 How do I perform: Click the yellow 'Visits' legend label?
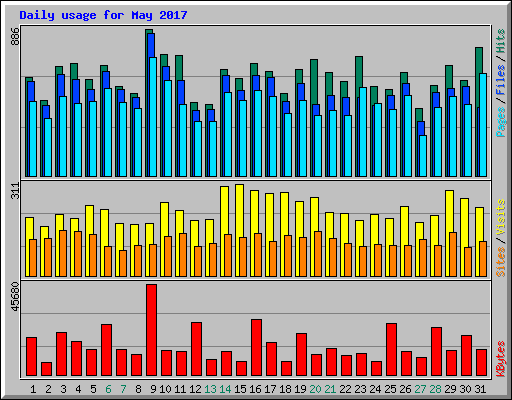click(x=500, y=218)
